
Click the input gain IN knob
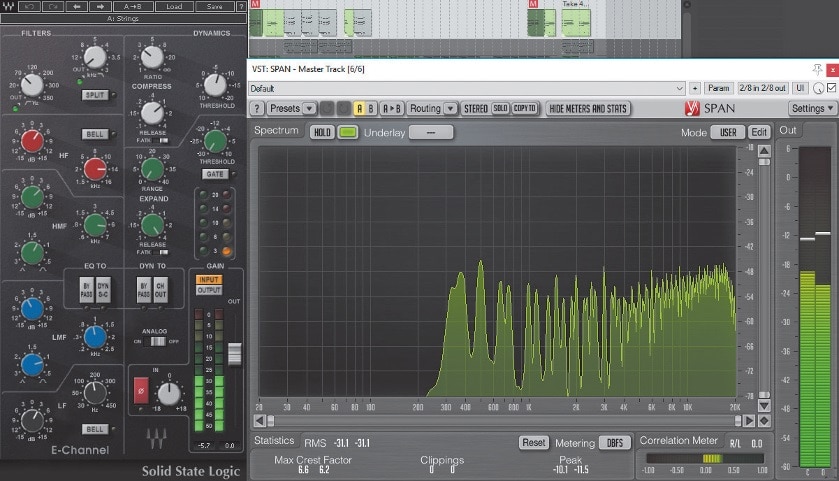coord(169,394)
